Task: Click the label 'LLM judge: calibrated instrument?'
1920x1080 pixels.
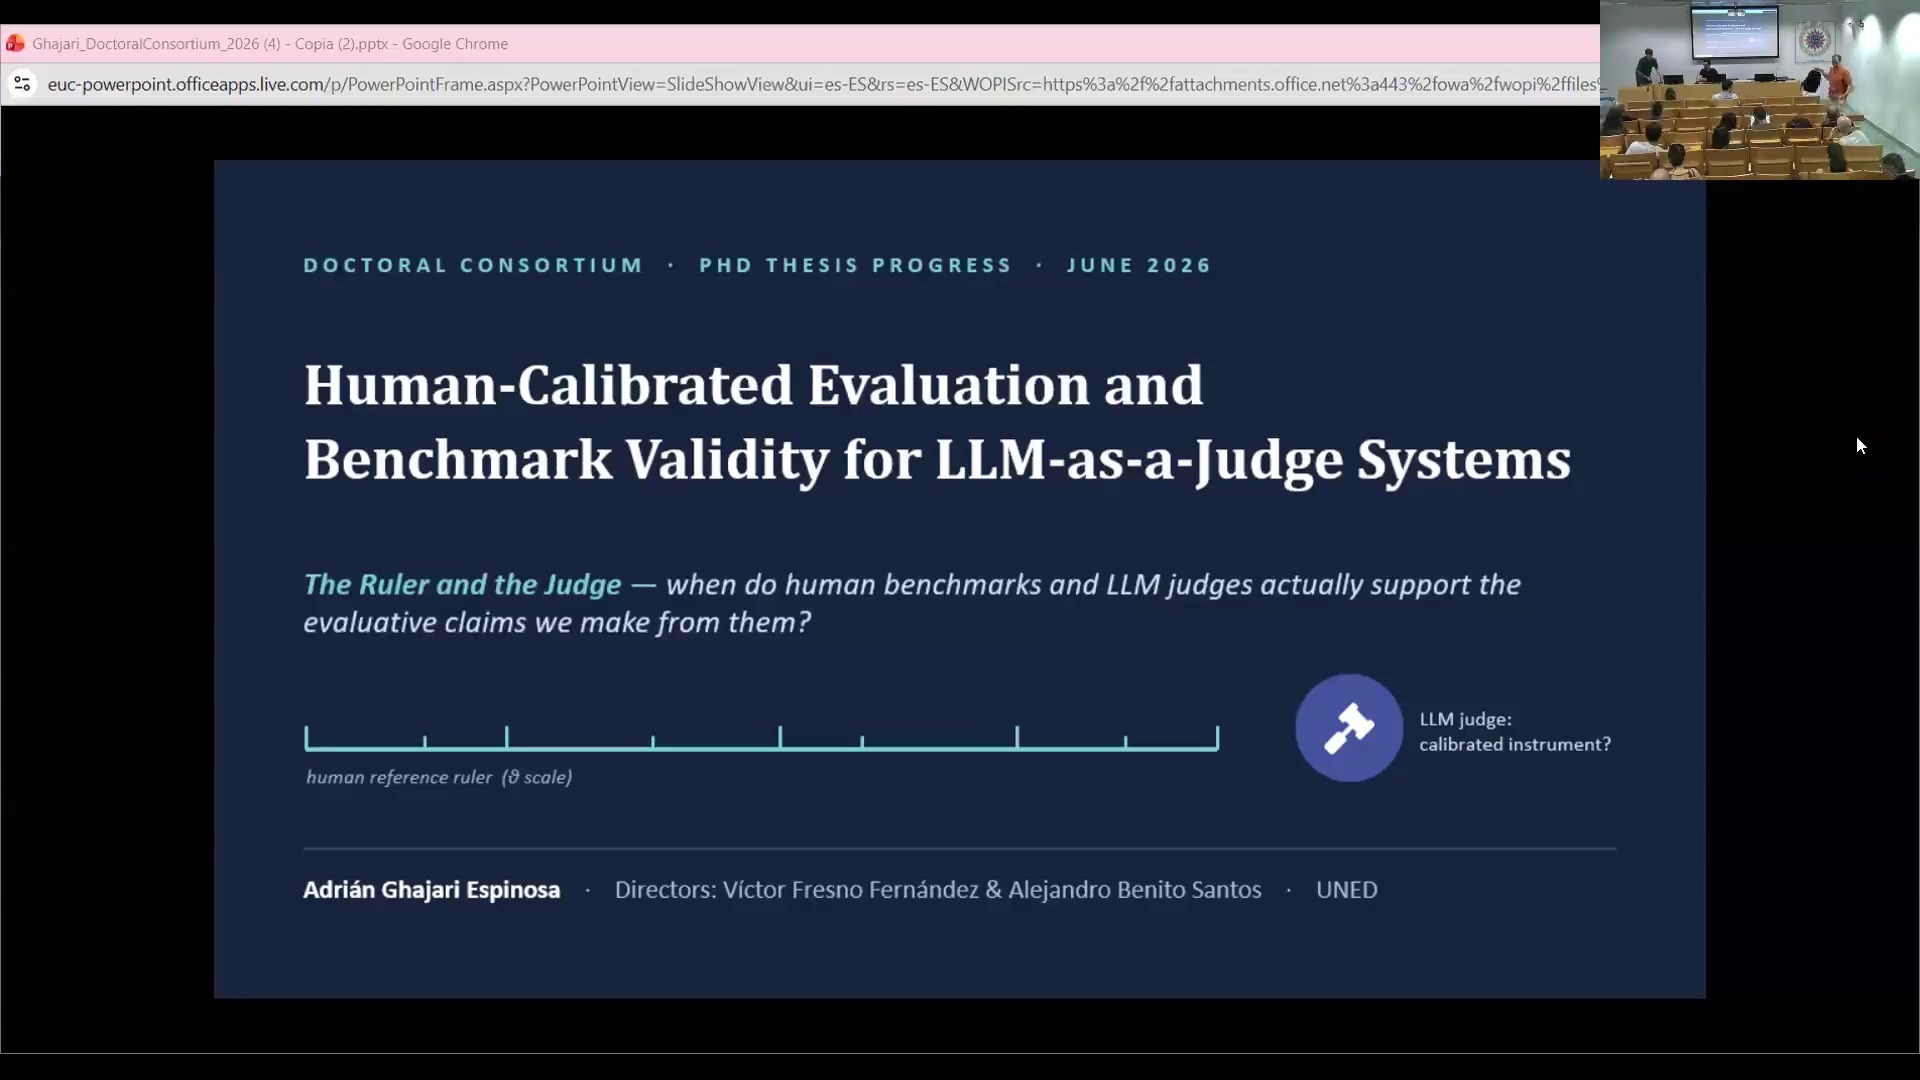Action: pos(1515,732)
